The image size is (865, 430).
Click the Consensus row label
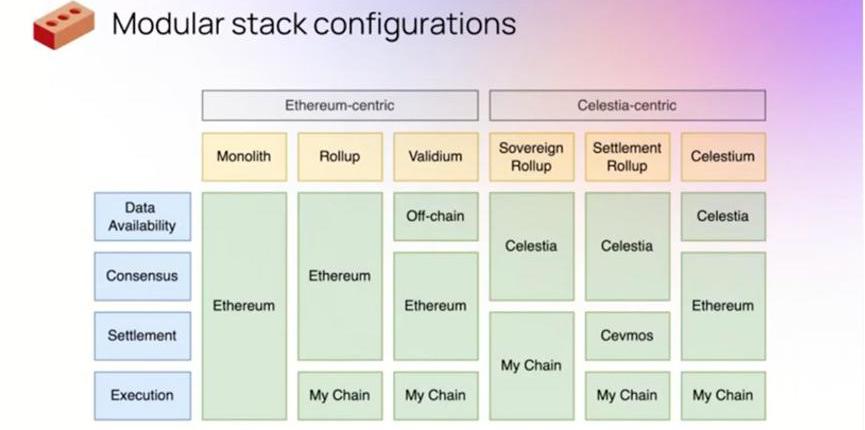click(142, 276)
